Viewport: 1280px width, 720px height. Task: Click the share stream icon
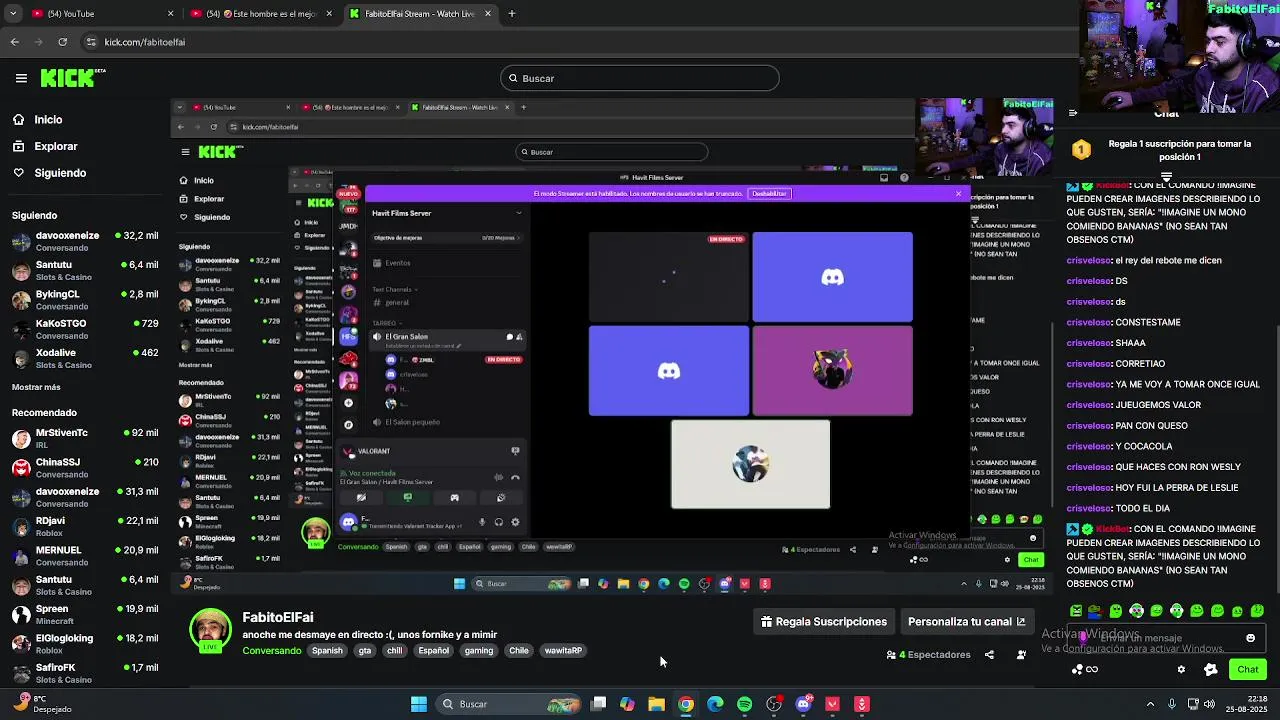tap(989, 655)
